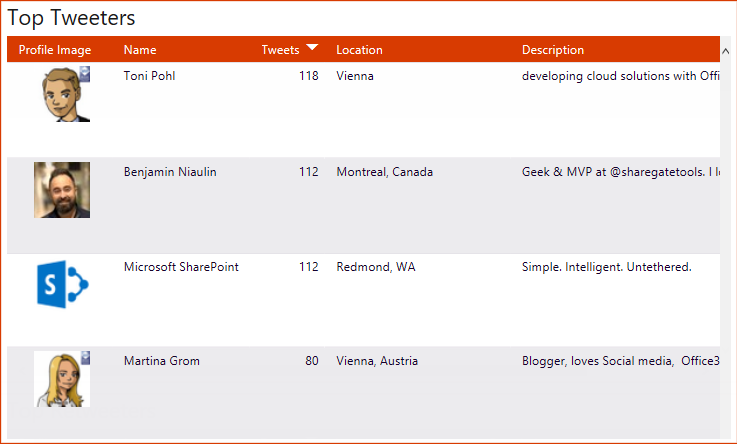737x444 pixels.
Task: Click badge icon on Toni Pohl's avatar
Action: coord(85,72)
